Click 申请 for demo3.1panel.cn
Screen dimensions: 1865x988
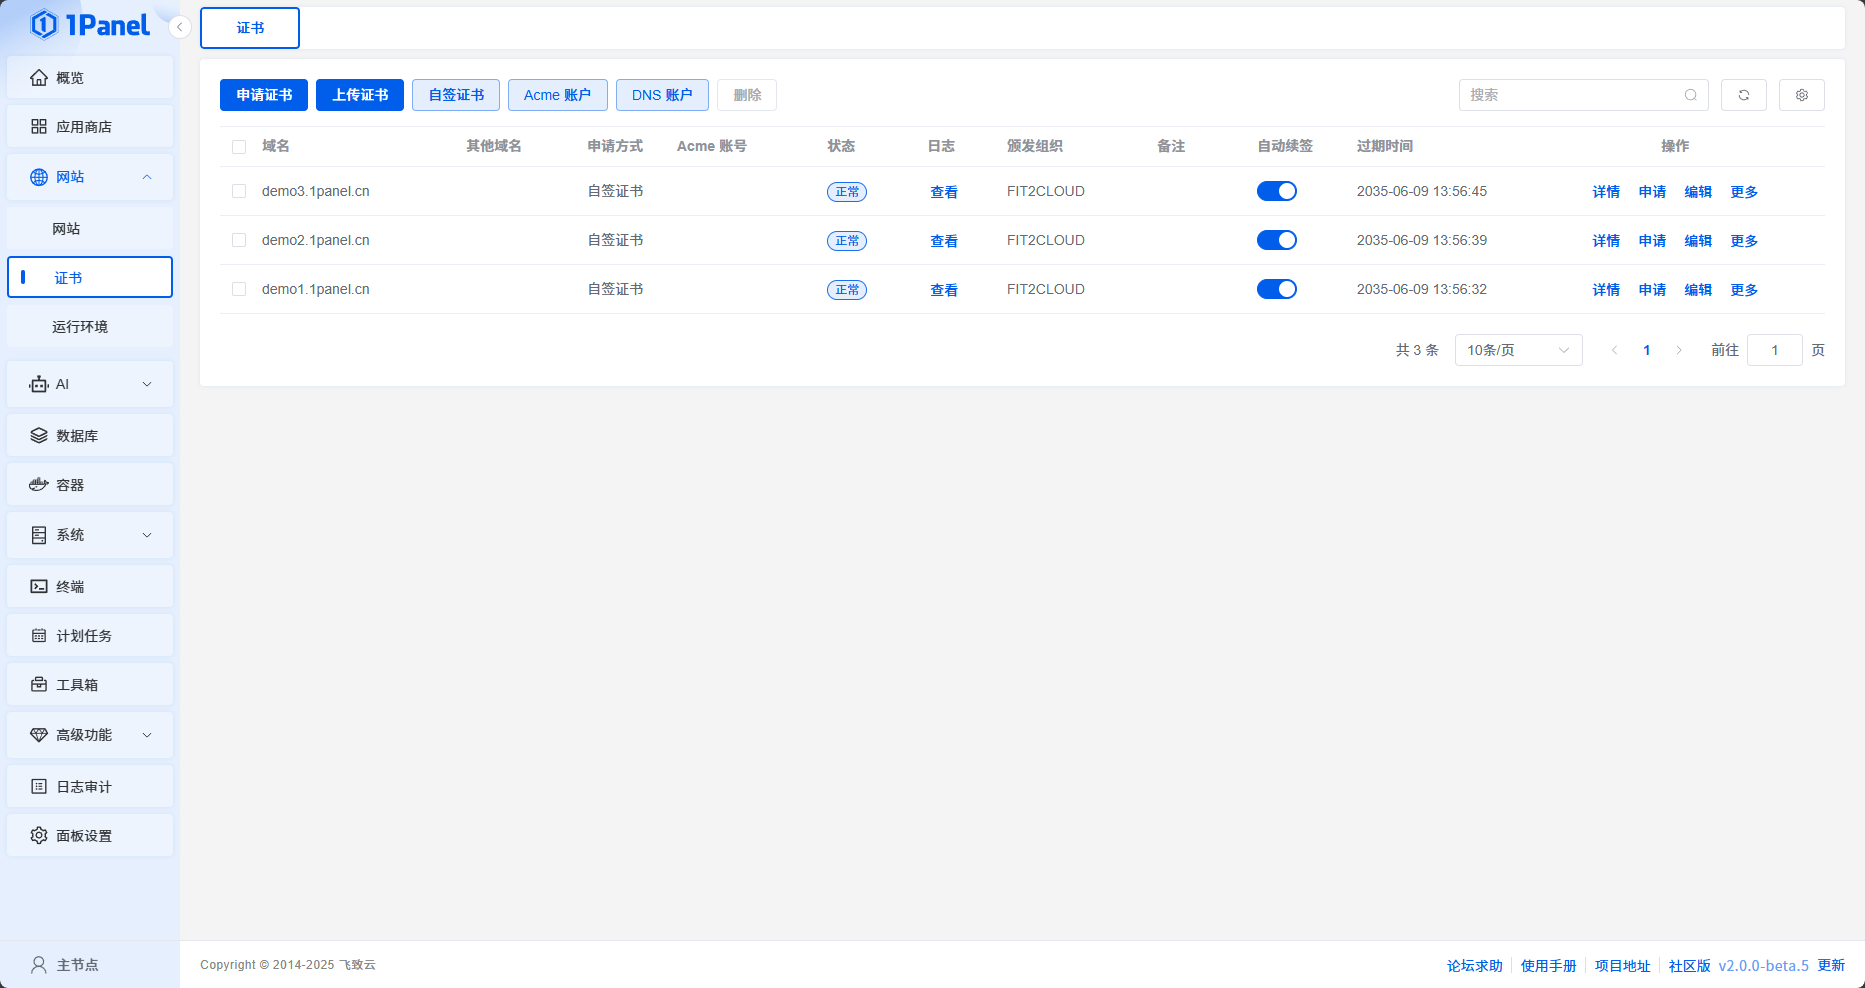(x=1652, y=192)
